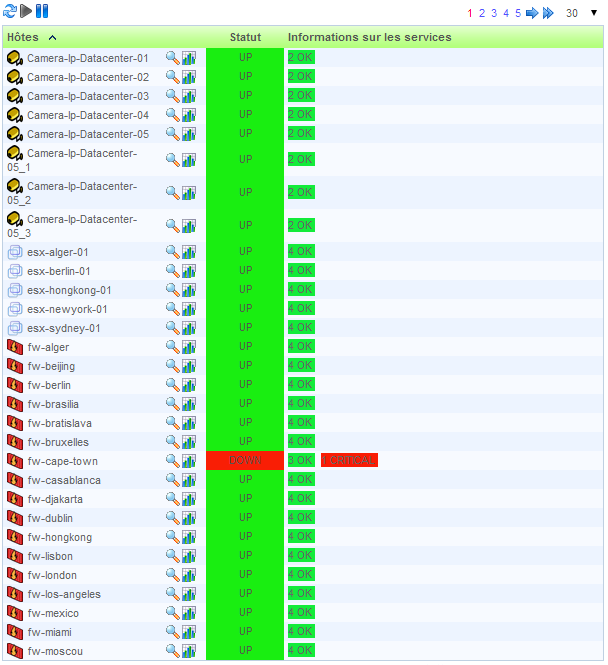Click camera icon of Camera-Ip-Datacenter-02

pyautogui.click(x=15, y=77)
